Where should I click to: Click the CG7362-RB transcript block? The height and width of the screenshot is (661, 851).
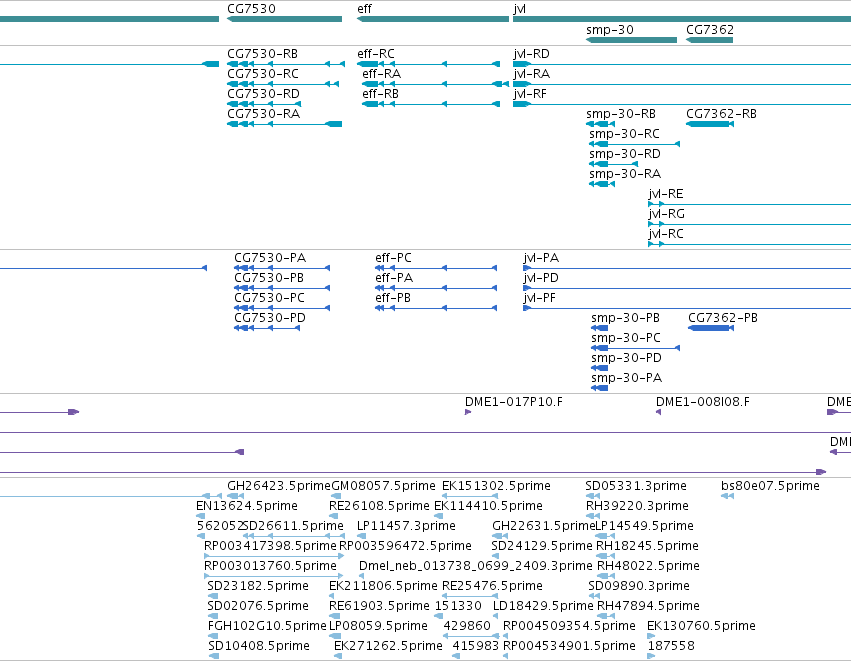710,124
